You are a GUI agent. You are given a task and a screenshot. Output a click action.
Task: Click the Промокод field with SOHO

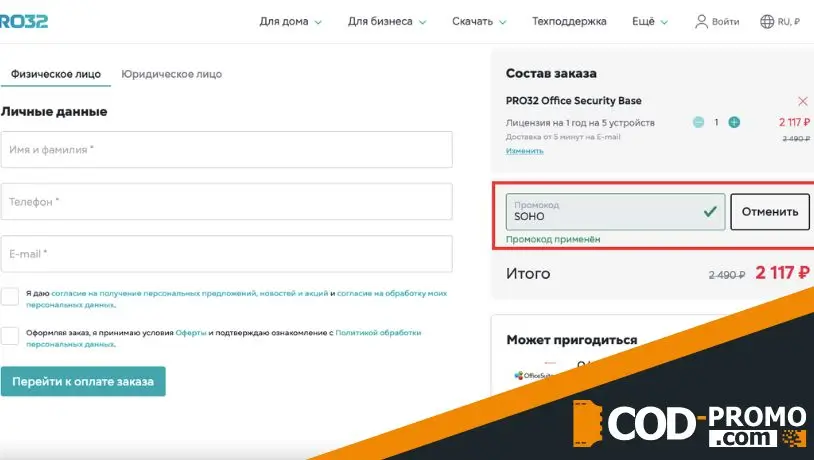(x=615, y=212)
